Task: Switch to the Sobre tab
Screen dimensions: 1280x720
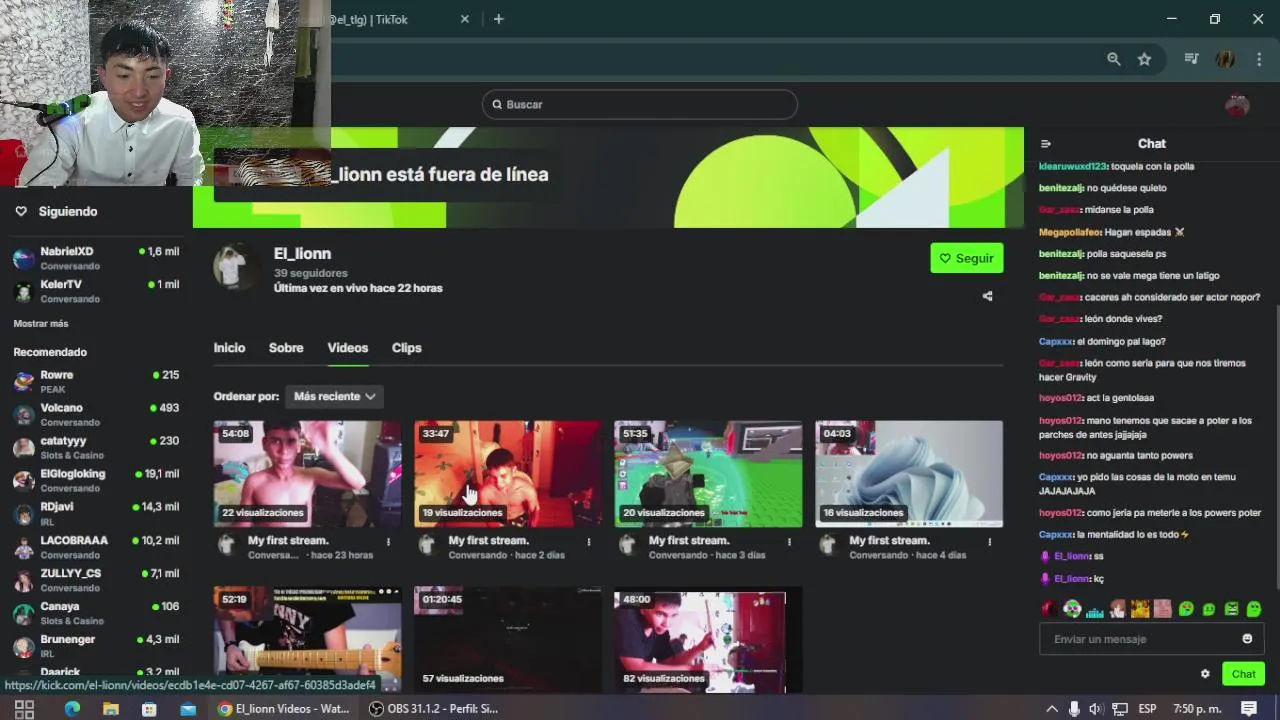Action: click(x=286, y=348)
